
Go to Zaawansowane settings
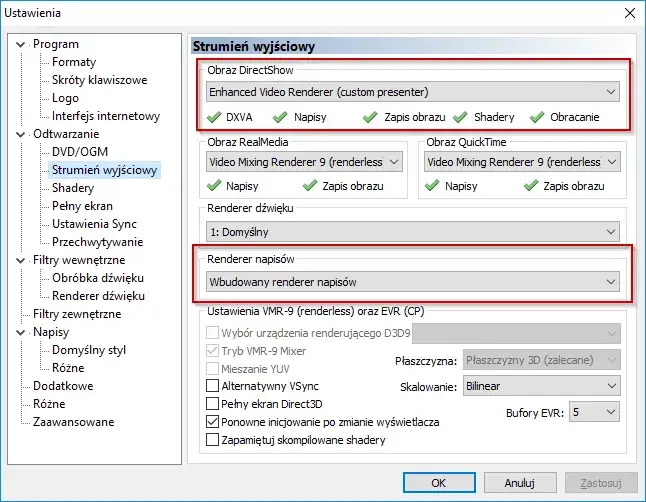73,422
